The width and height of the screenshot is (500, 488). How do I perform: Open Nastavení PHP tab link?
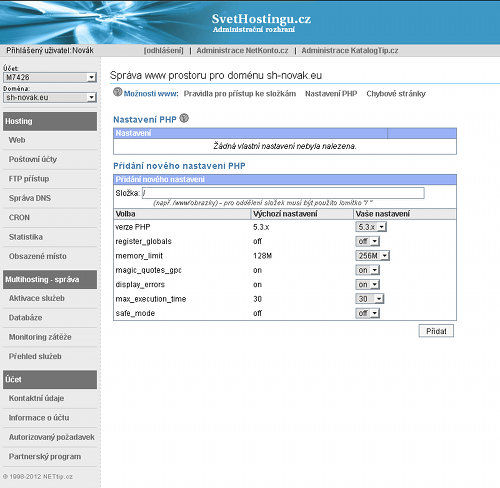331,94
